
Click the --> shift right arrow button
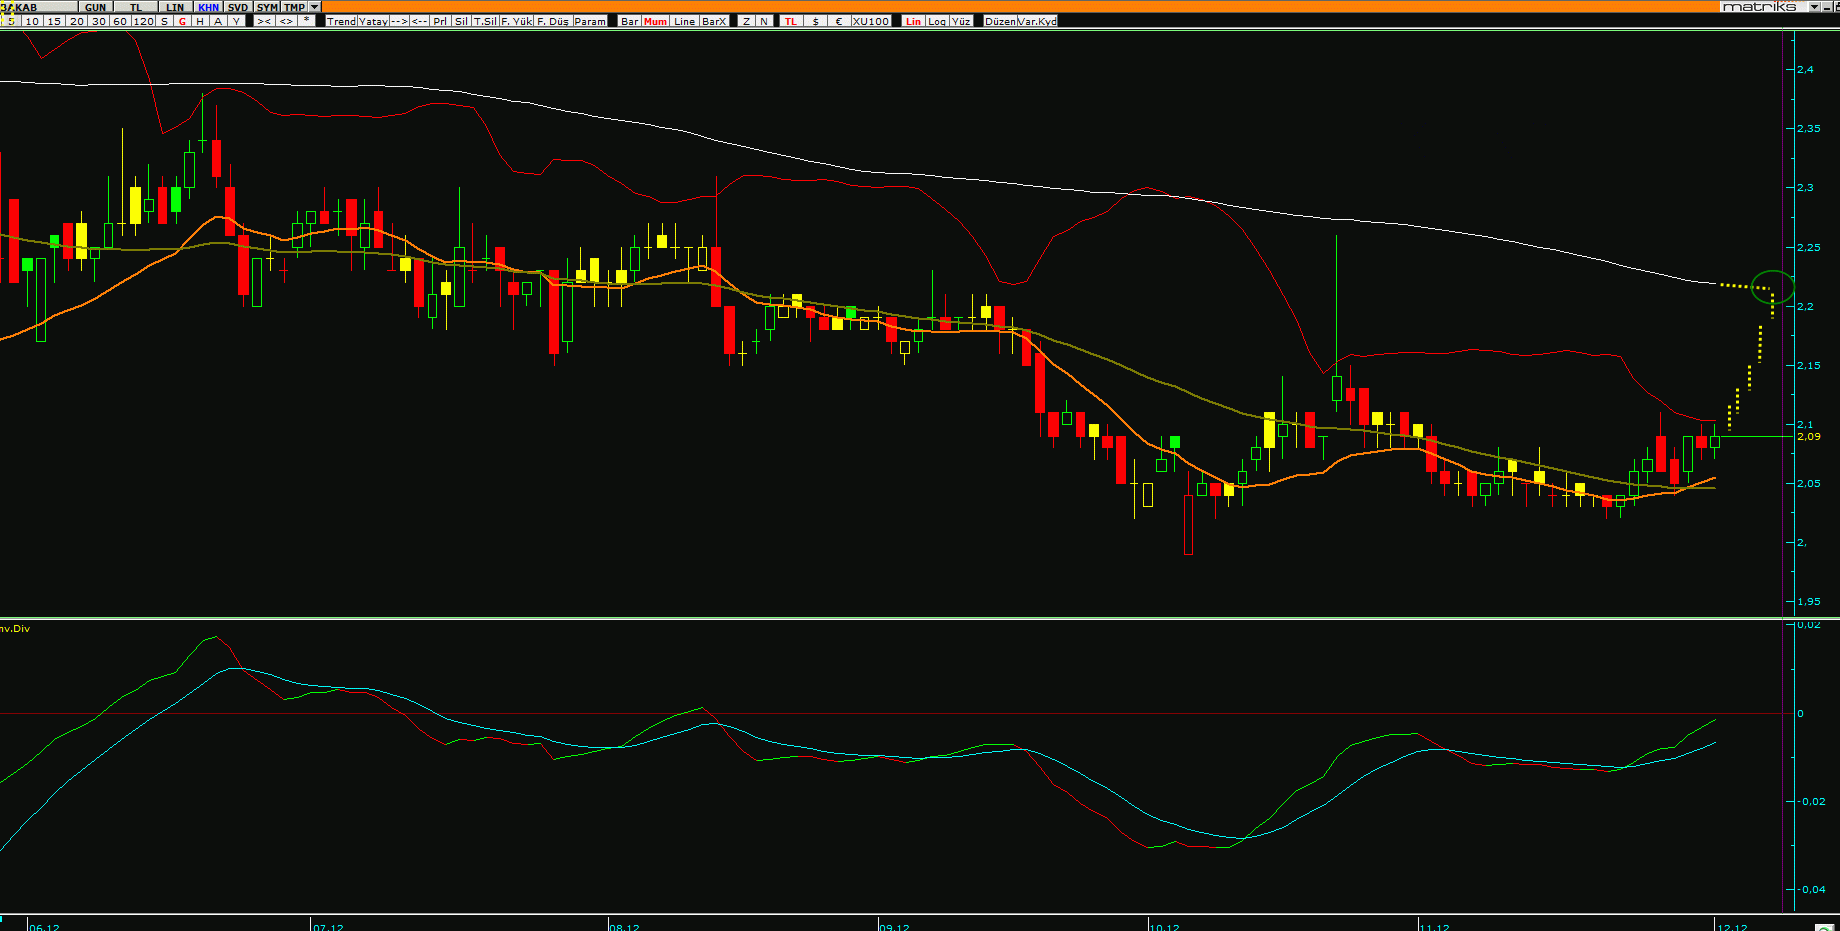pyautogui.click(x=399, y=21)
